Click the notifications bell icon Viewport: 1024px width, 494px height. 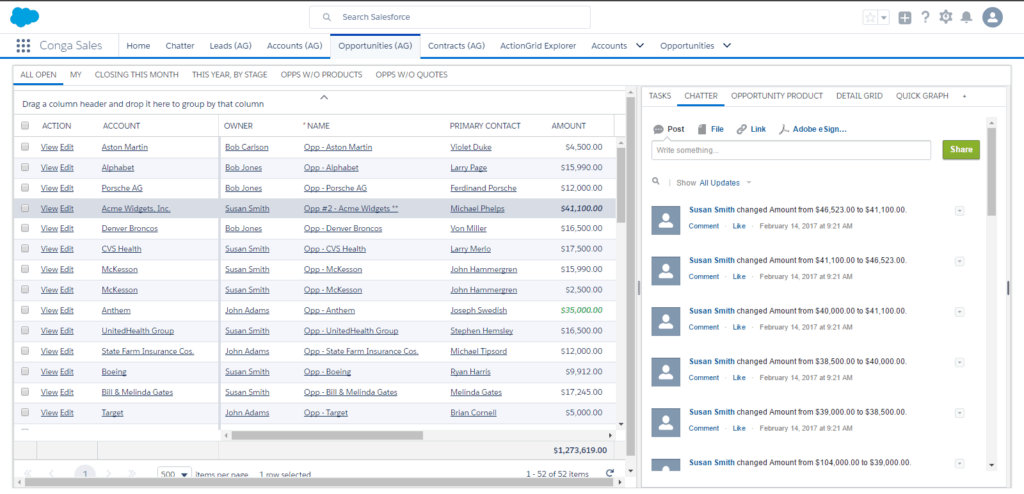tap(967, 18)
